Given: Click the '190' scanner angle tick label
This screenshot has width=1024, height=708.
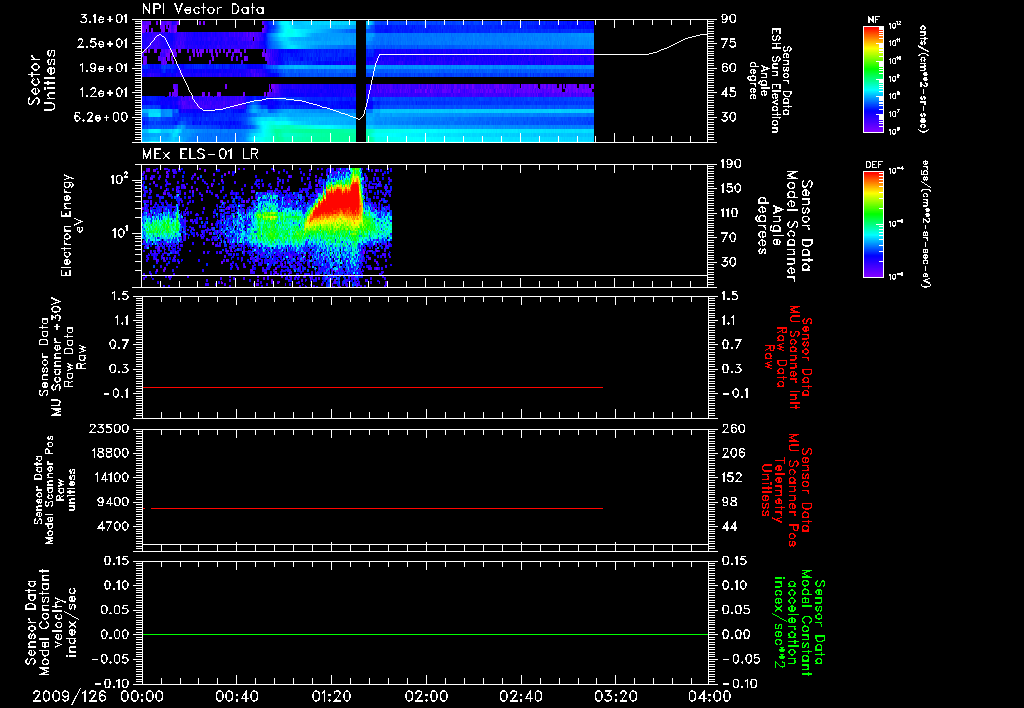Looking at the screenshot, I should (732, 164).
